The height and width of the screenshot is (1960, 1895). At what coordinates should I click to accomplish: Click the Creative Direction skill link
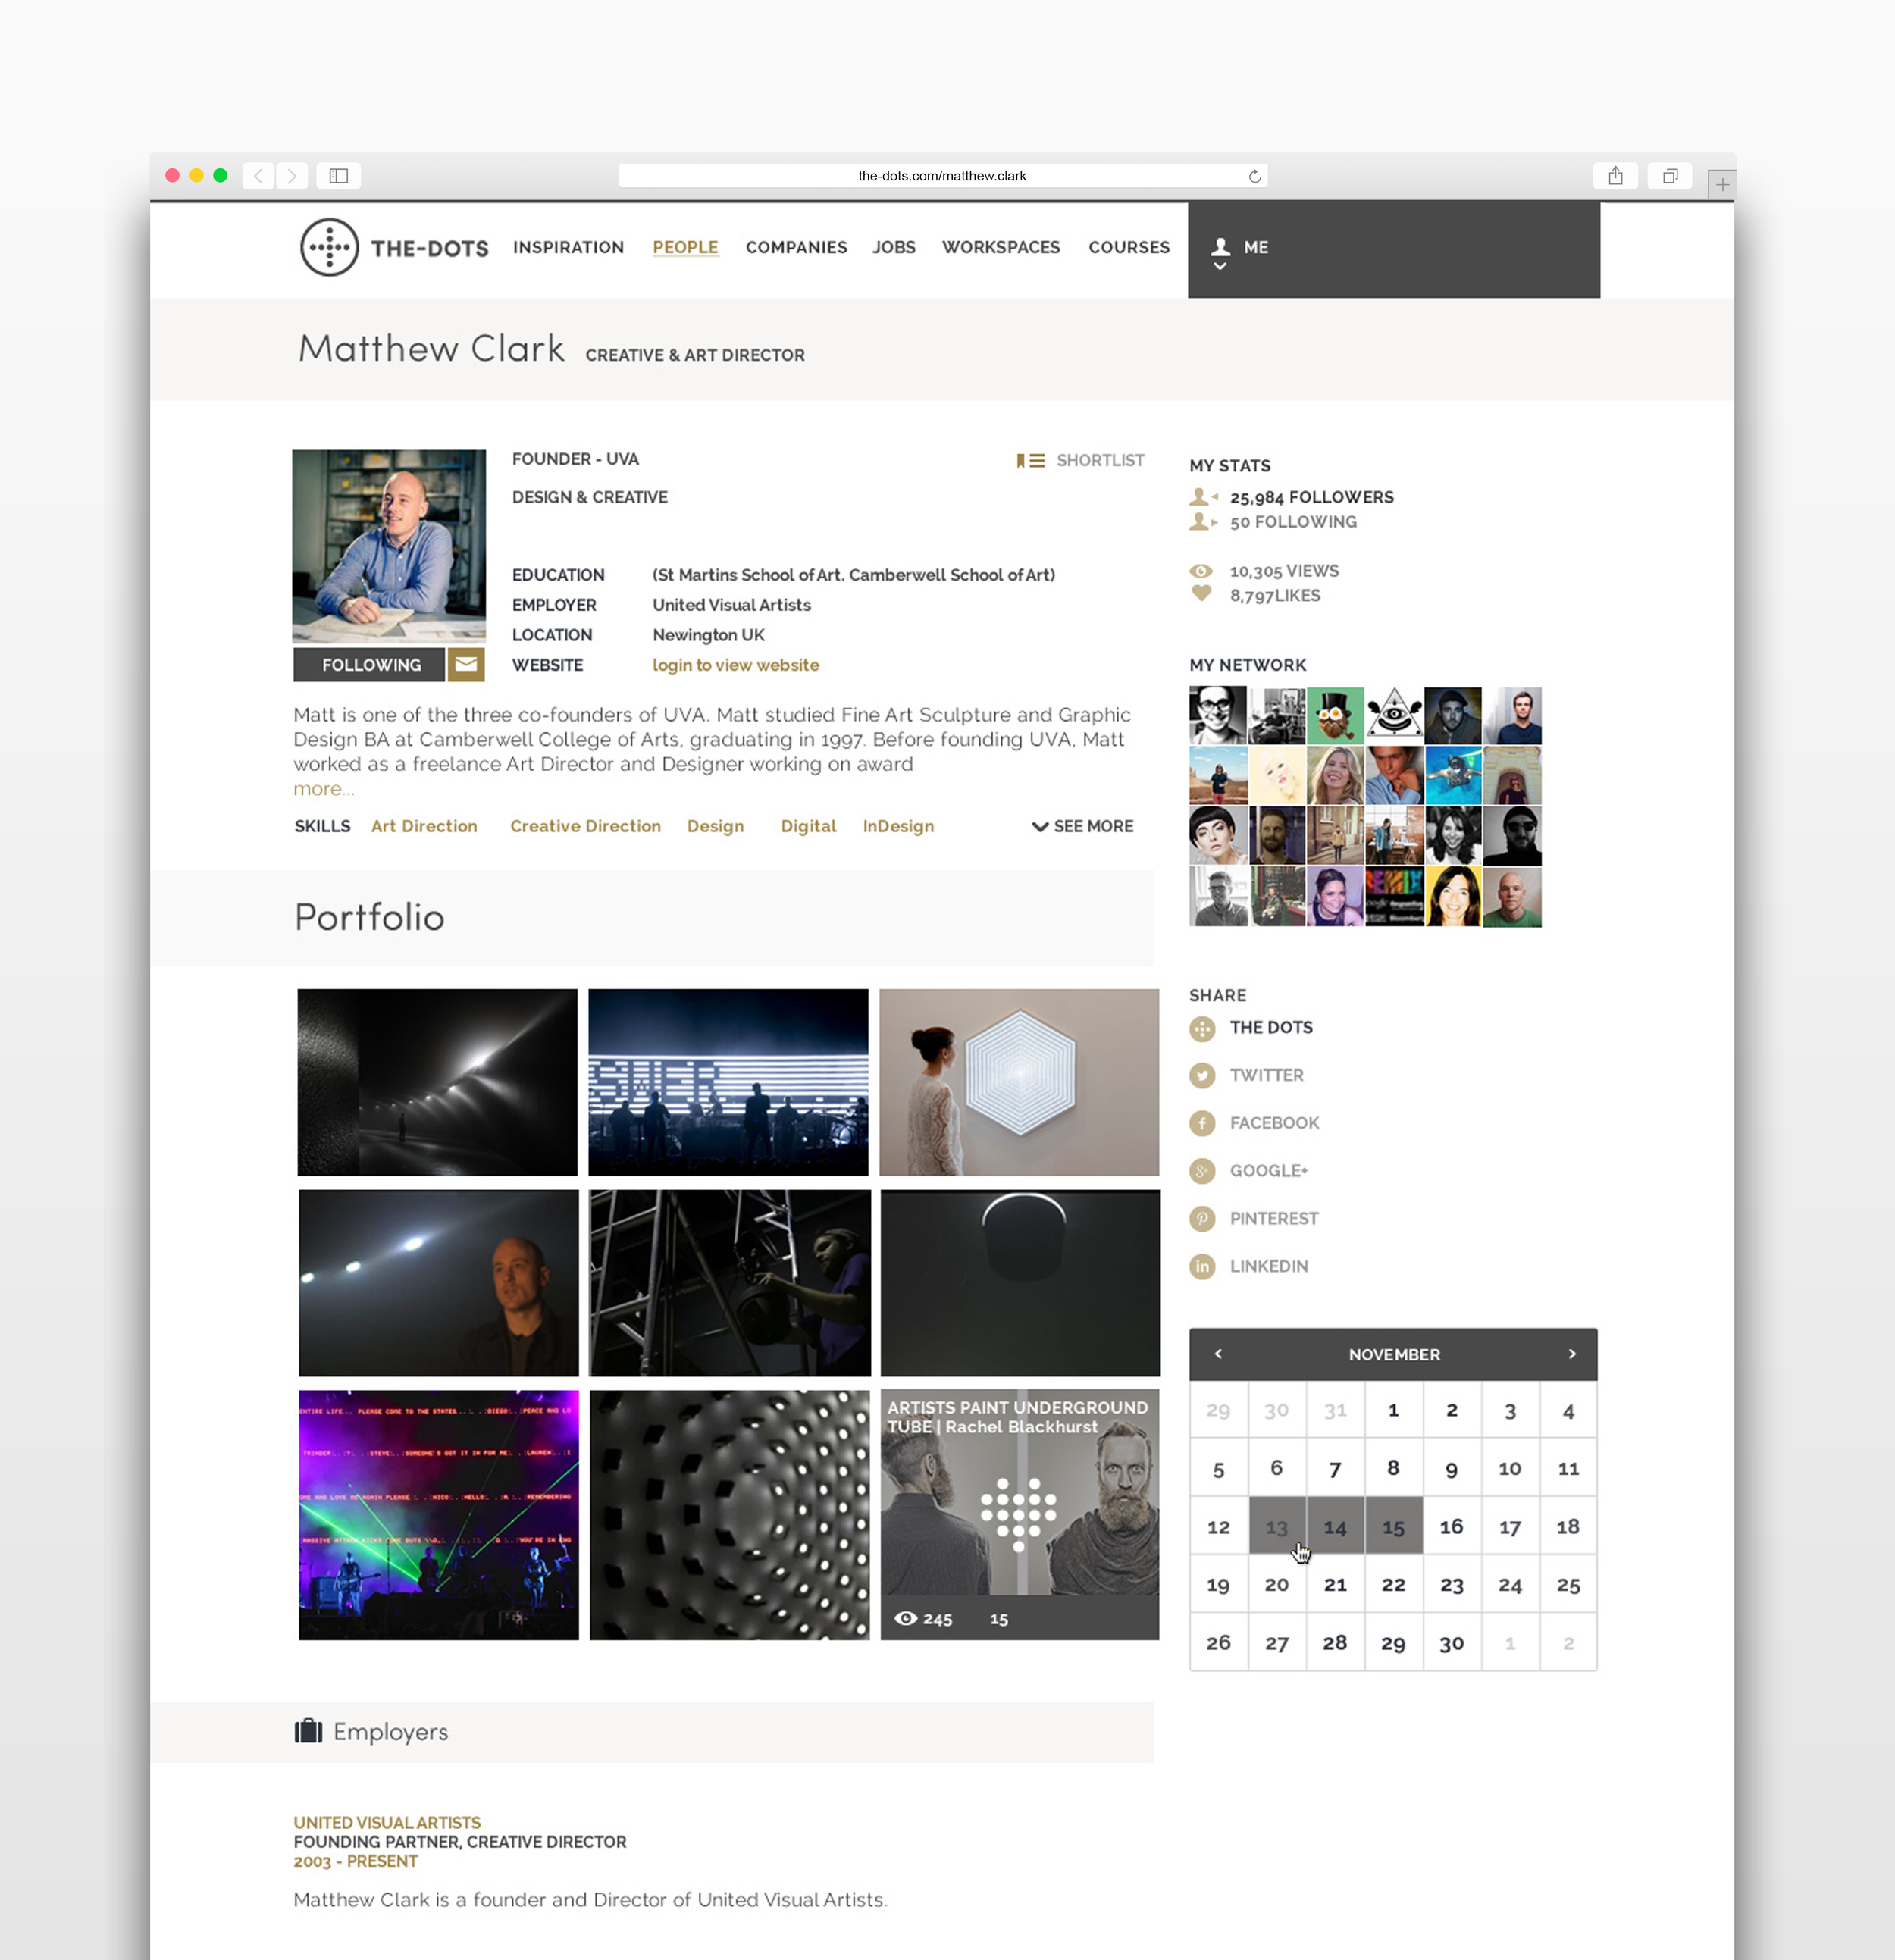click(585, 826)
